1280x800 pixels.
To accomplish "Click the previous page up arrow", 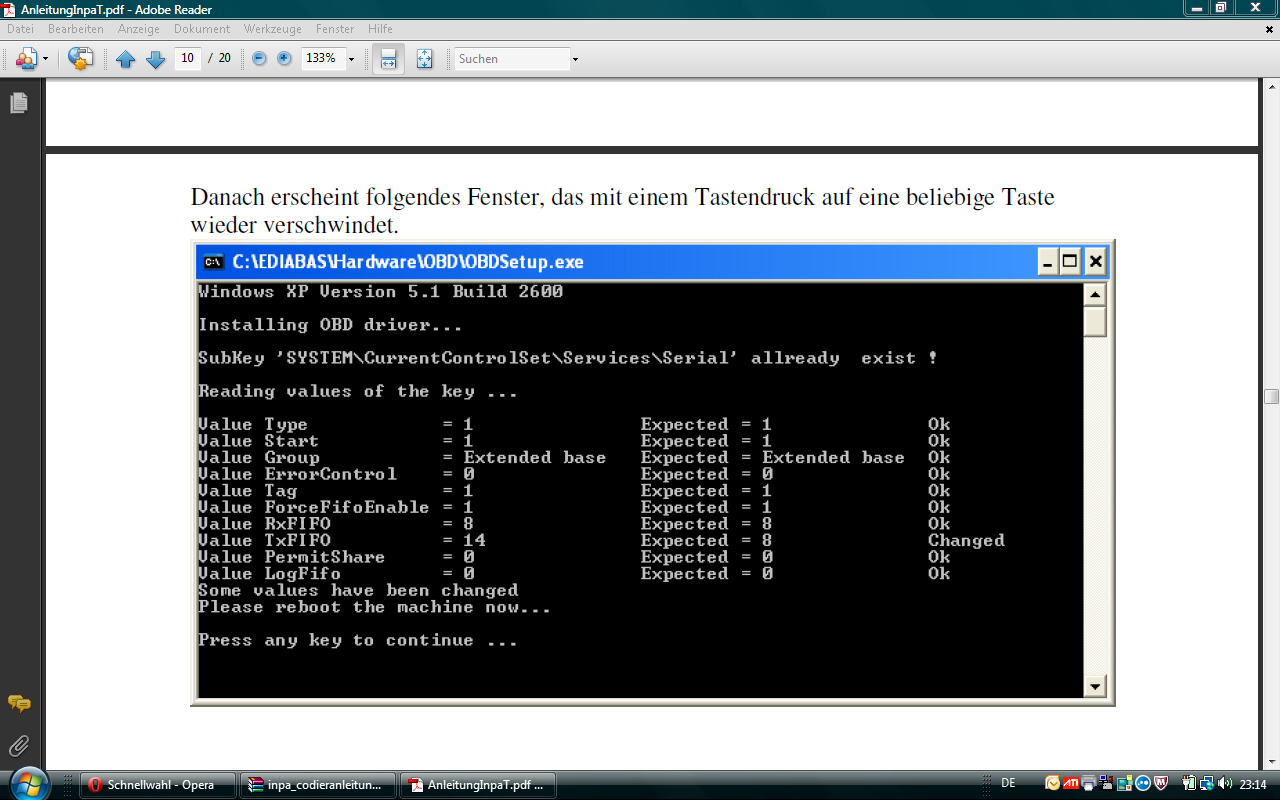I will [x=125, y=59].
